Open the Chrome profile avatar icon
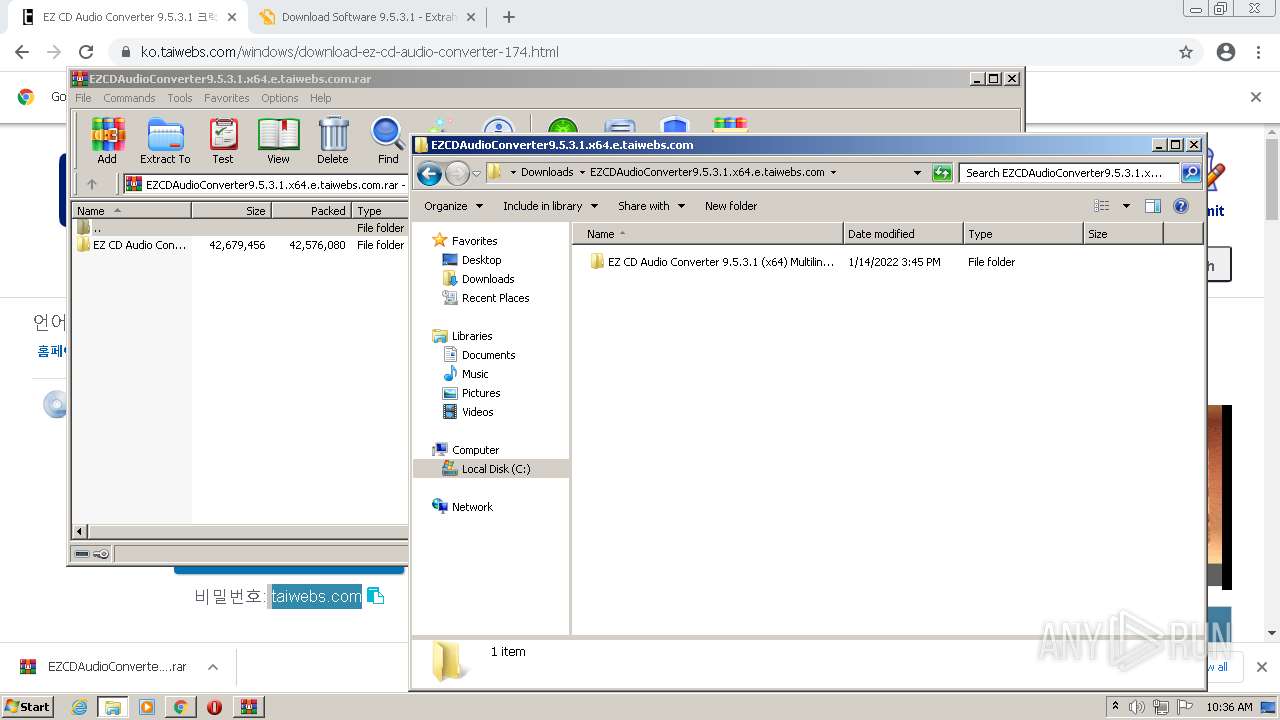1280x720 pixels. (x=1226, y=52)
